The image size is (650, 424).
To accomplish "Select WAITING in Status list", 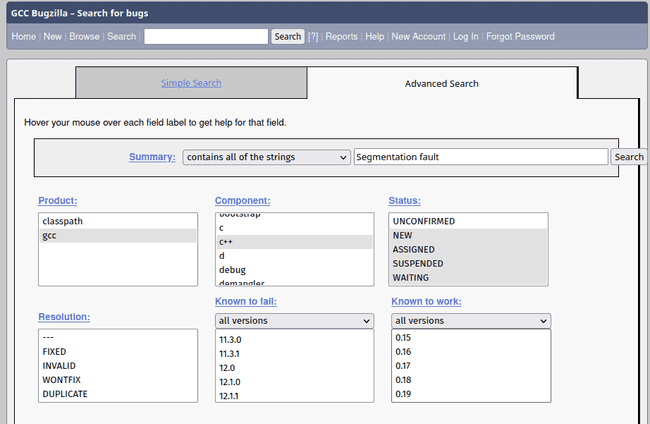I will coord(468,278).
